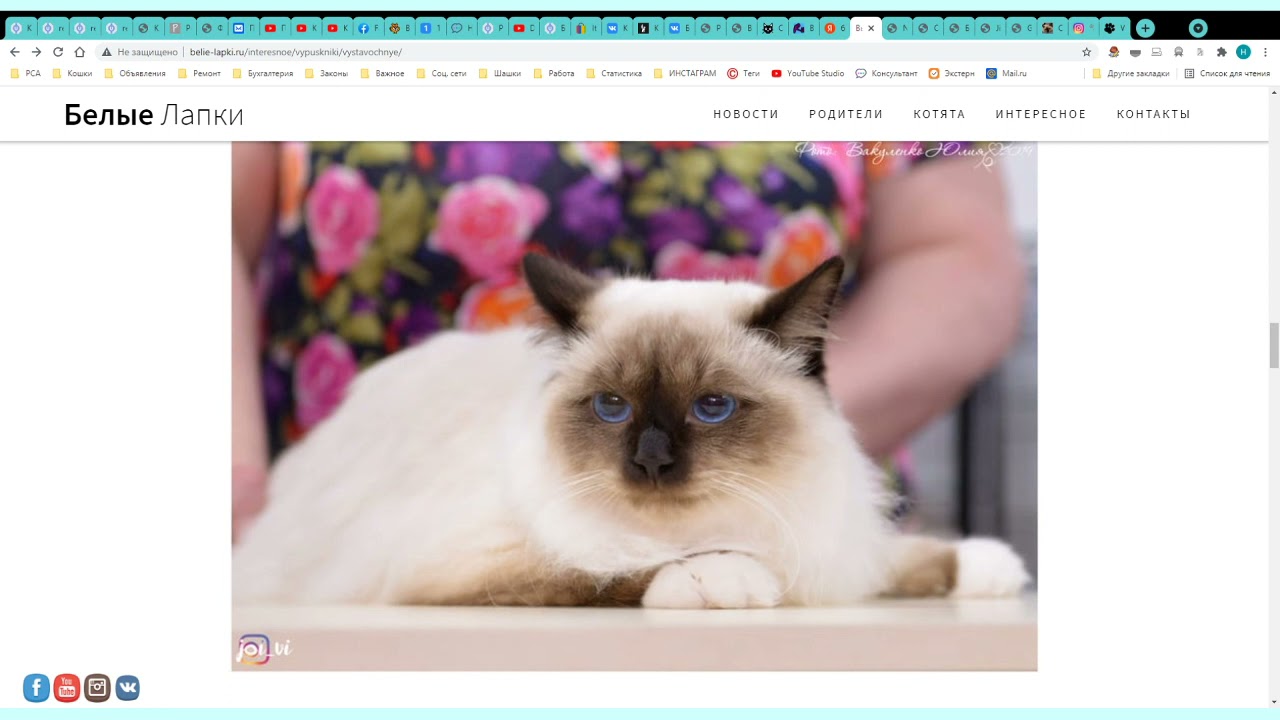The image size is (1280, 720).
Task: Open the Бухгалтерия bookmarks folder
Action: point(263,73)
